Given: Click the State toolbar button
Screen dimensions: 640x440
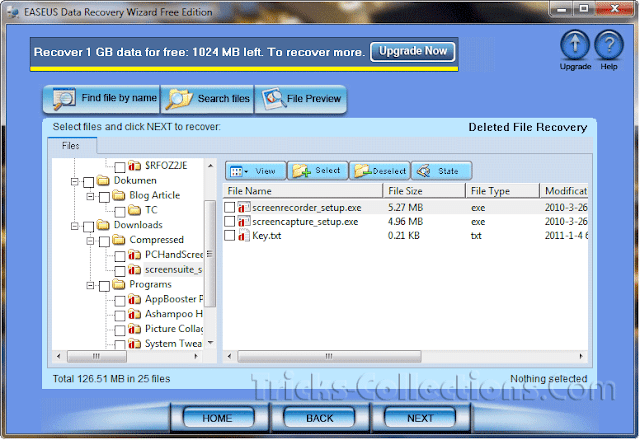Looking at the screenshot, I should point(442,171).
